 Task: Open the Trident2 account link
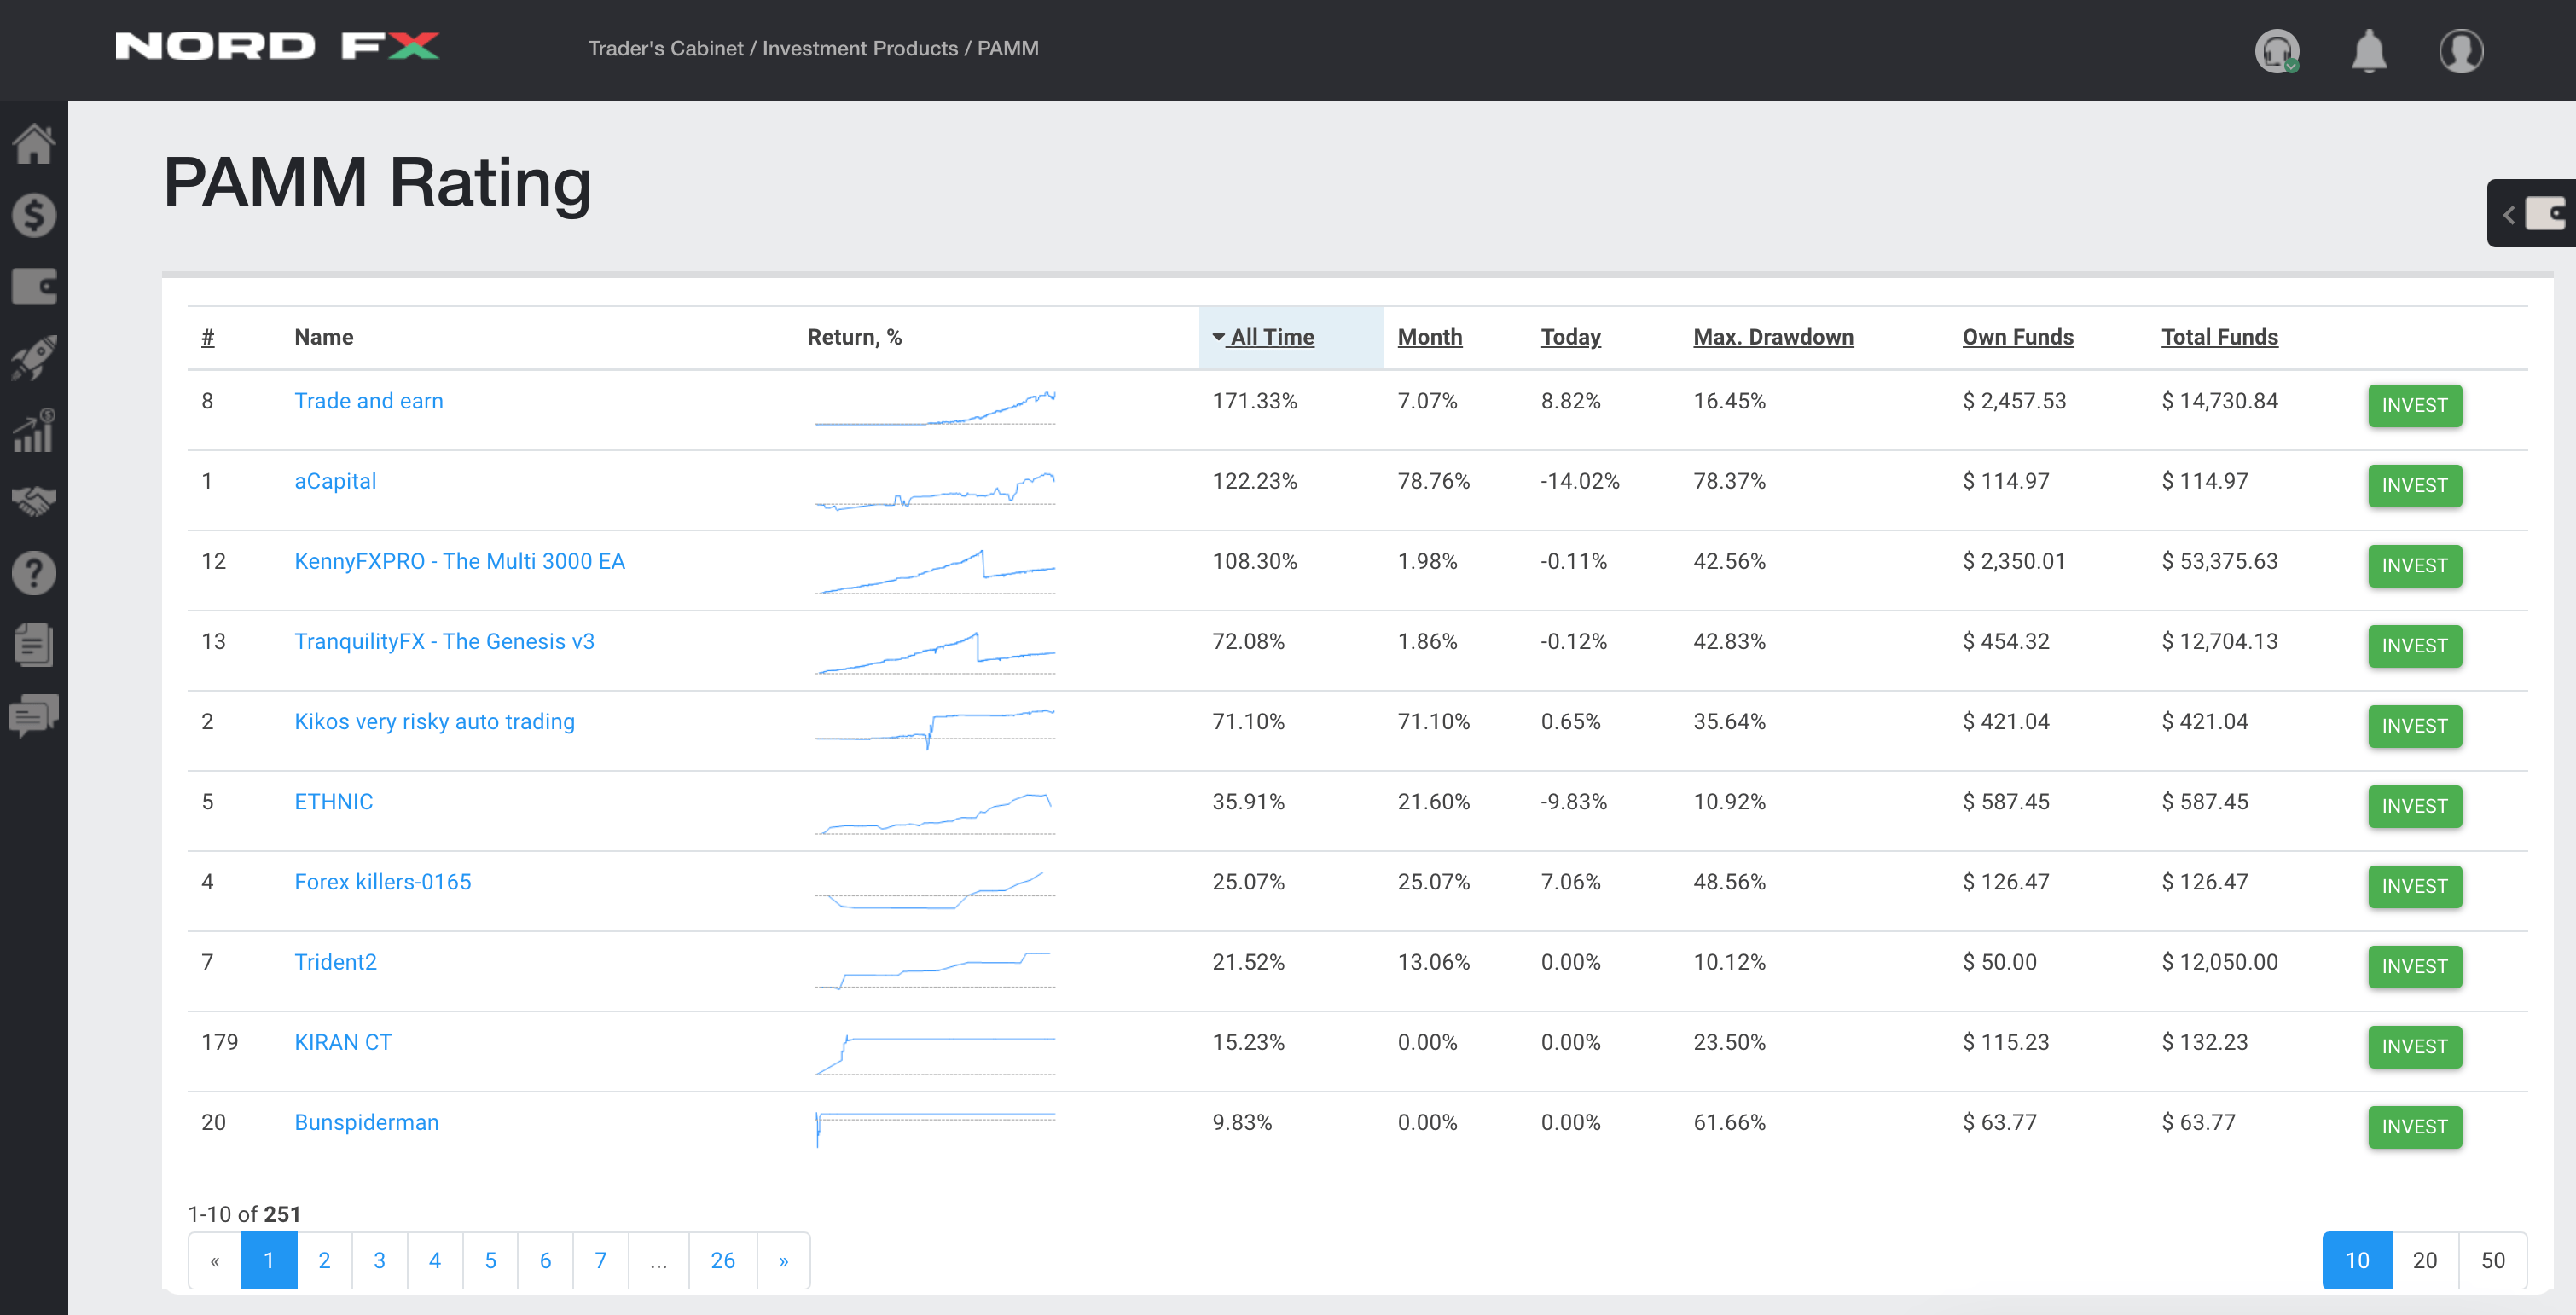(x=335, y=961)
